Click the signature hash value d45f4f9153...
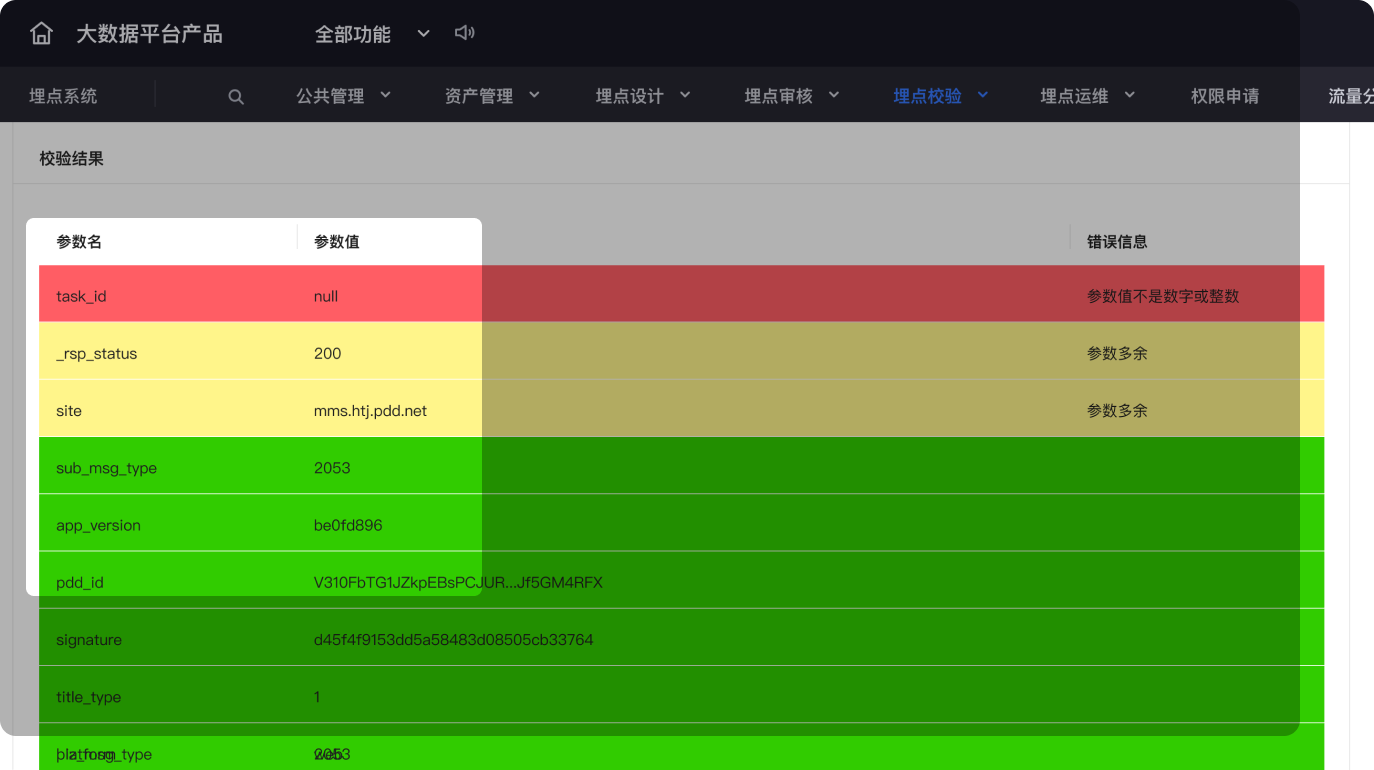 point(454,640)
